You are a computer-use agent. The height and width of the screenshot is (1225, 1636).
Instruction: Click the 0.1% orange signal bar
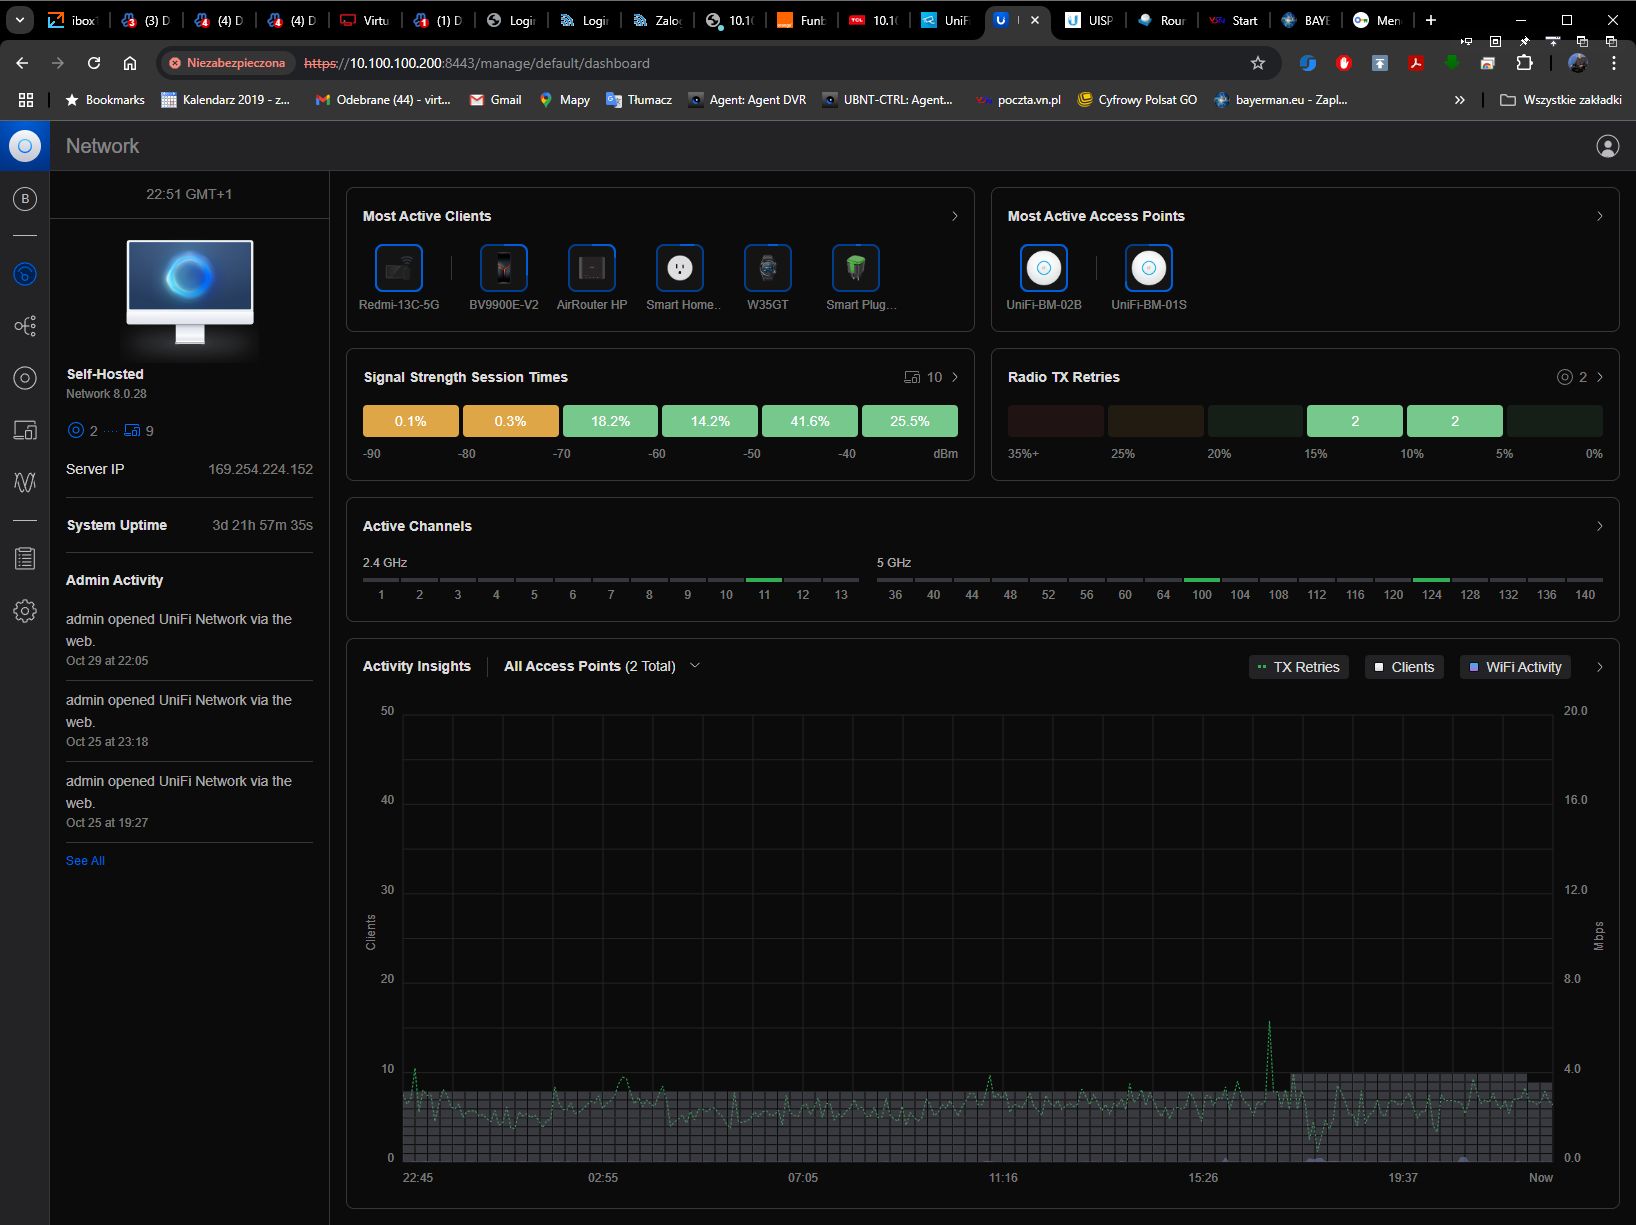411,421
